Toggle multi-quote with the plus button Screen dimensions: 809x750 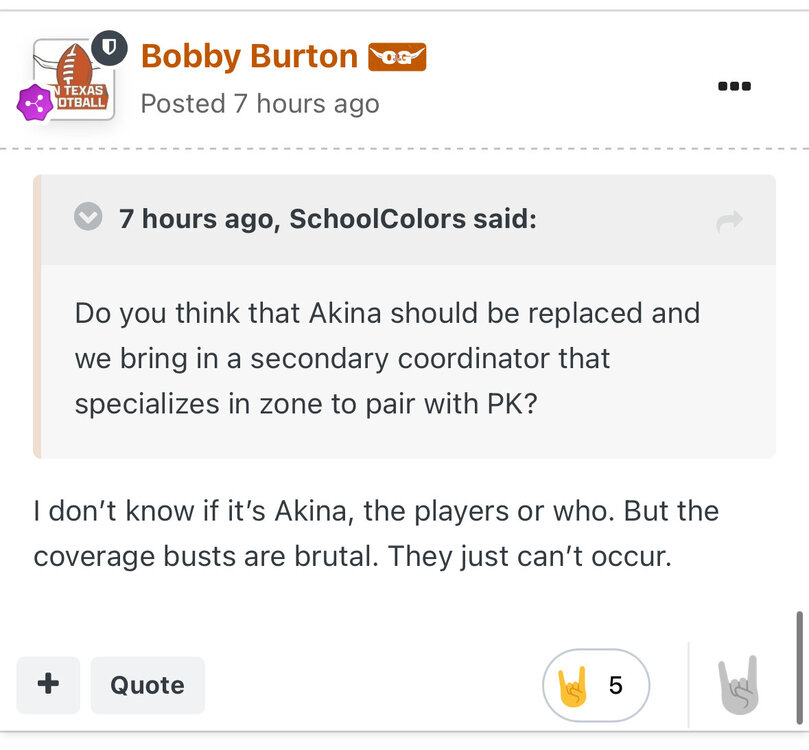(48, 685)
